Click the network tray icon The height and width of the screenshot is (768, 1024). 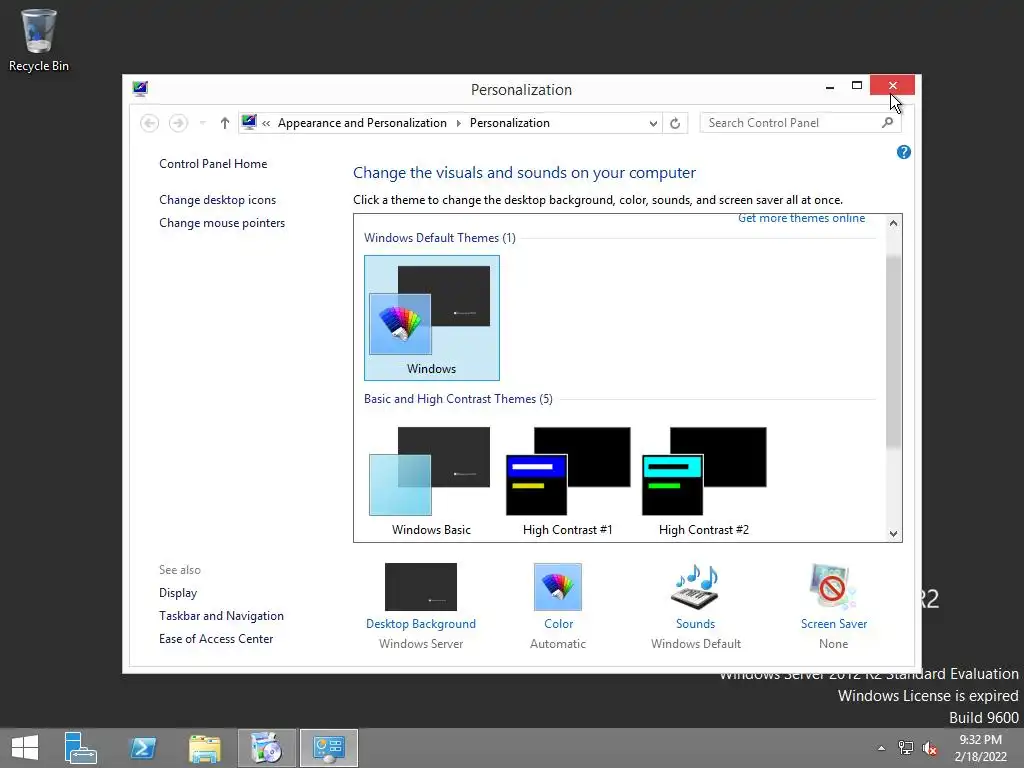click(906, 748)
